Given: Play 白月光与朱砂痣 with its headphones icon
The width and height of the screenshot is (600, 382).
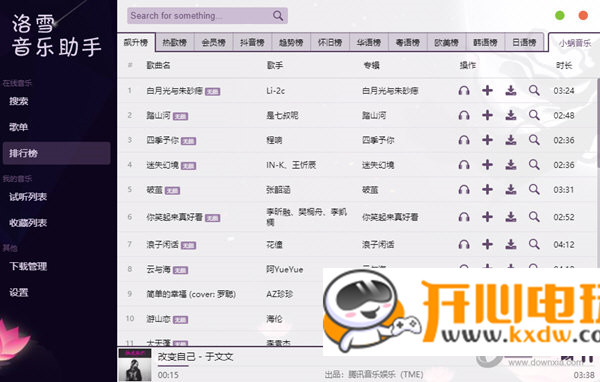Looking at the screenshot, I should 464,91.
